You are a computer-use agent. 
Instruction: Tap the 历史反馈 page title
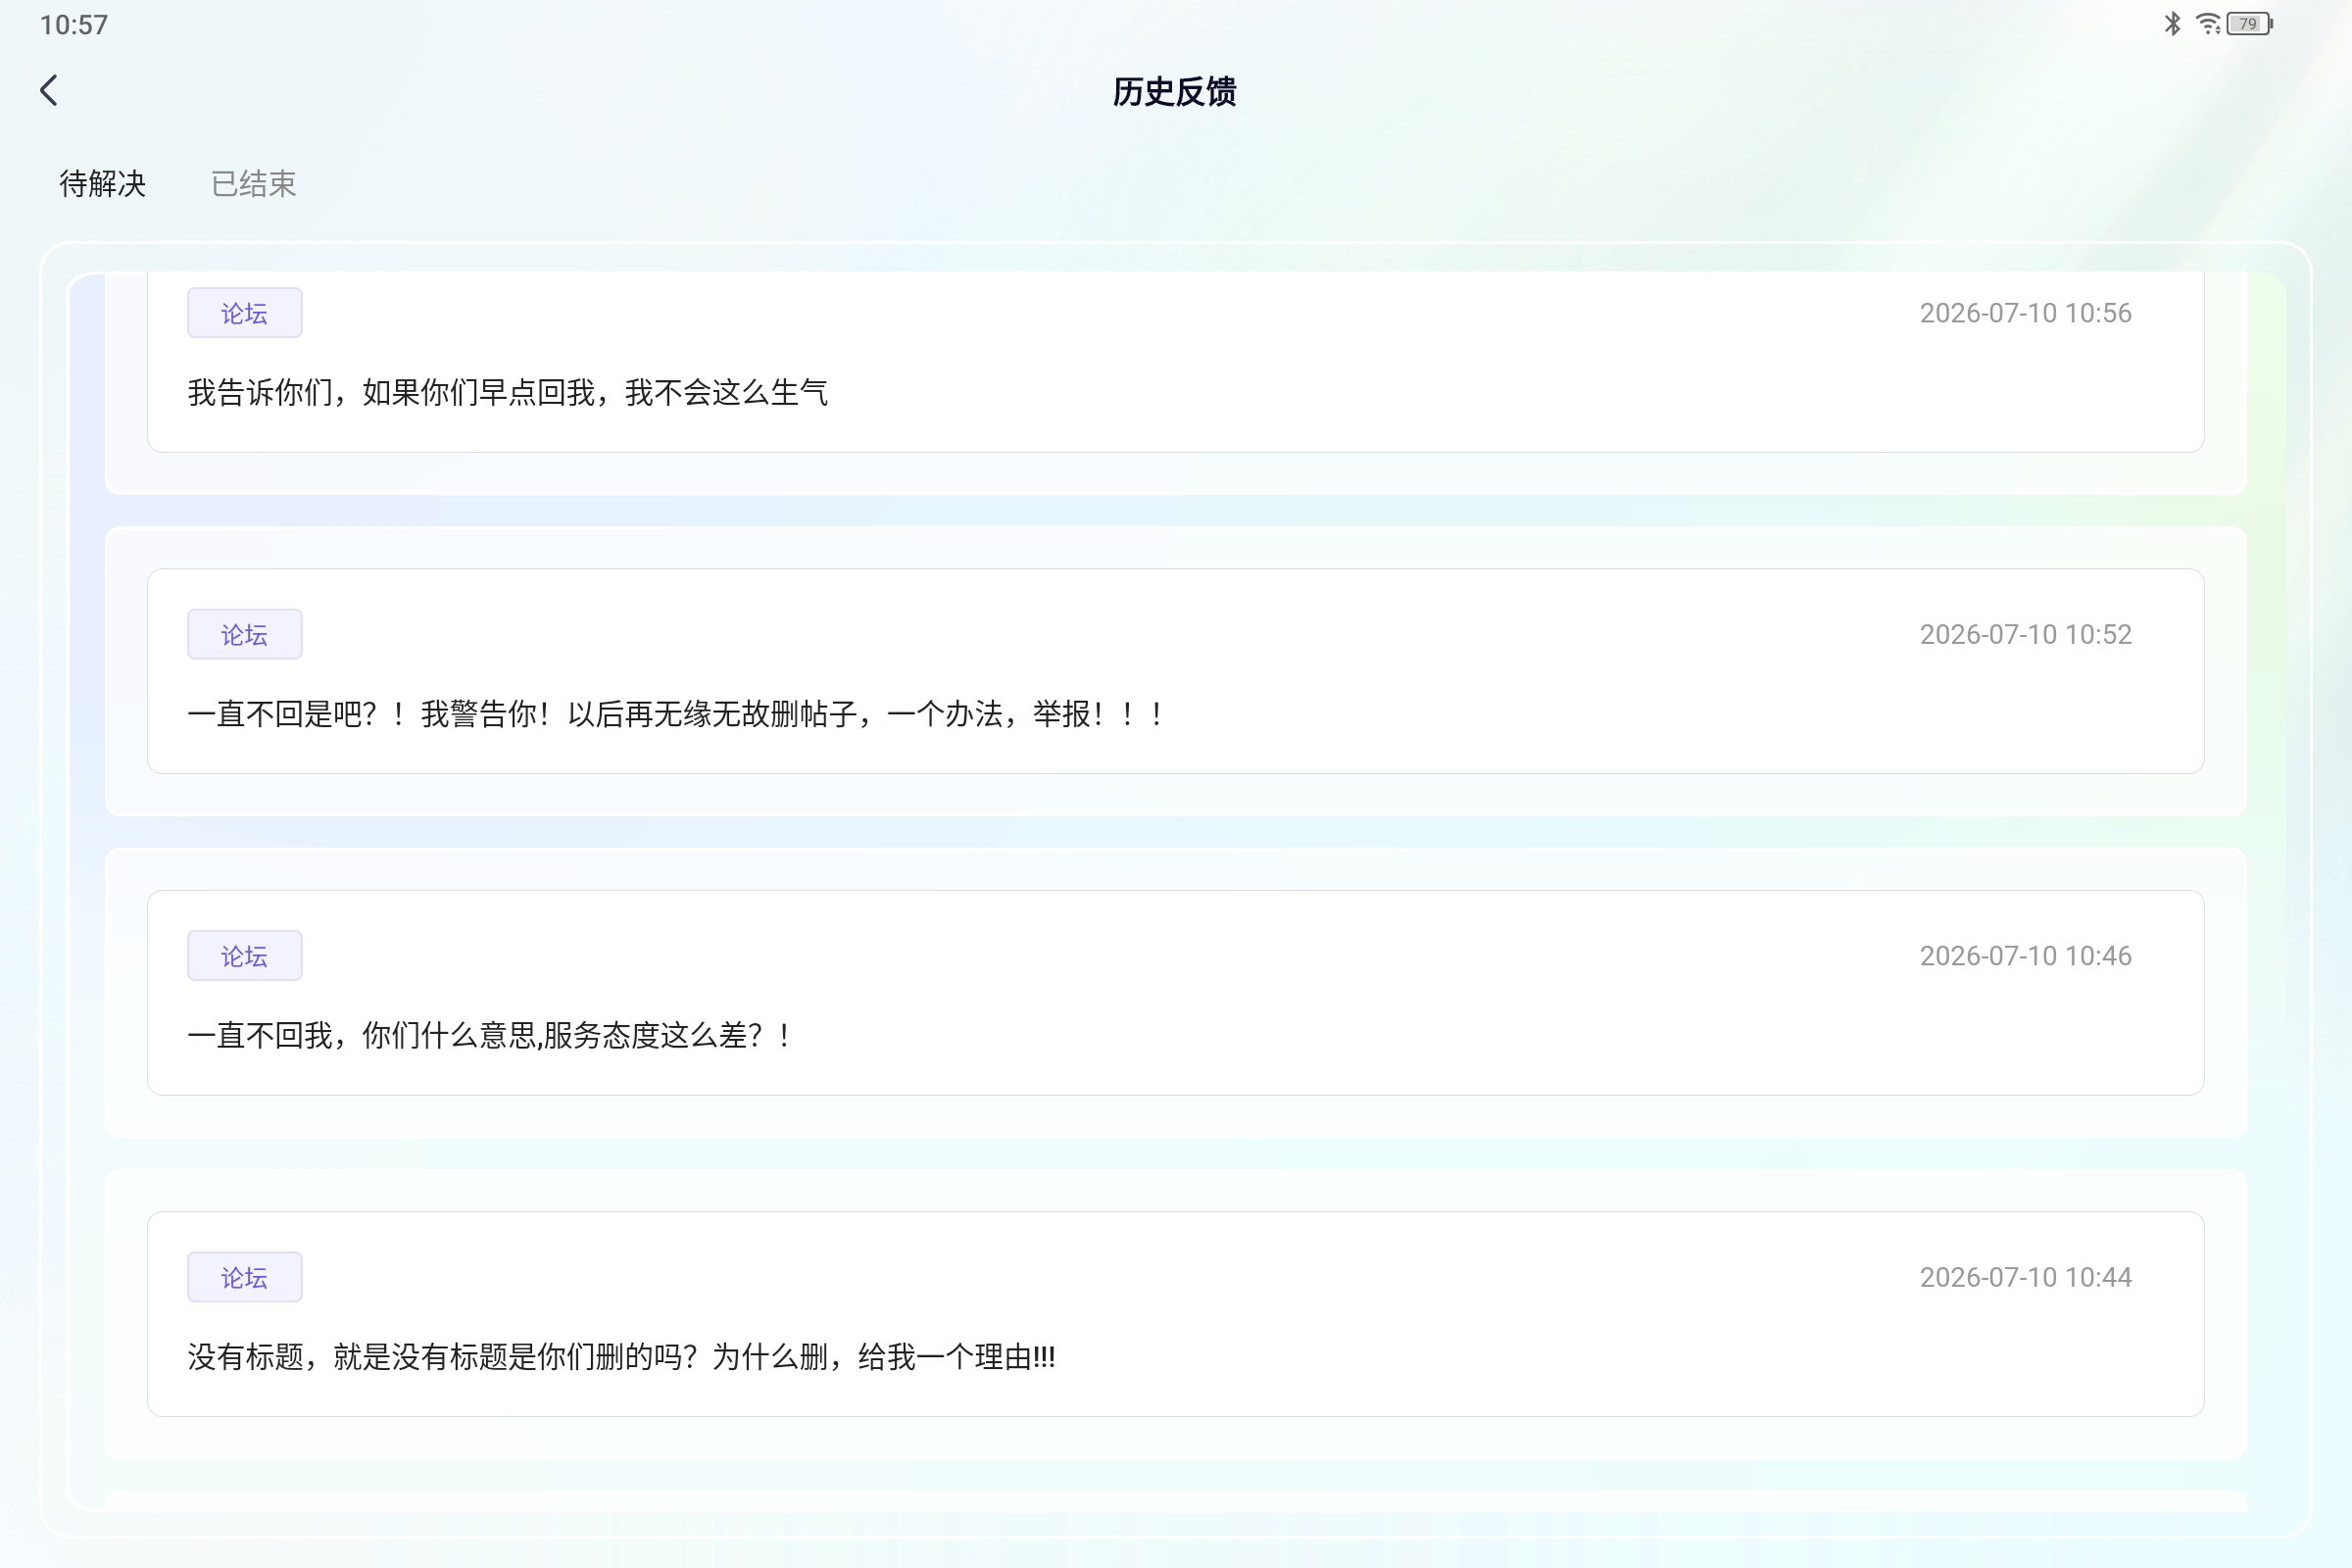click(x=1175, y=92)
